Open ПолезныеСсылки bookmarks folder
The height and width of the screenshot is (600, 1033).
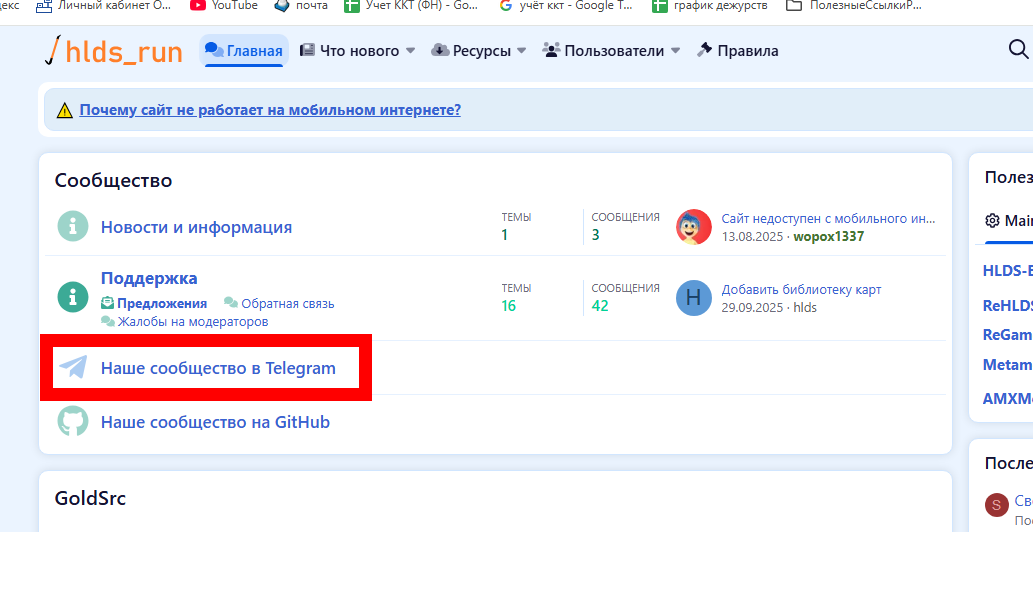(854, 5)
